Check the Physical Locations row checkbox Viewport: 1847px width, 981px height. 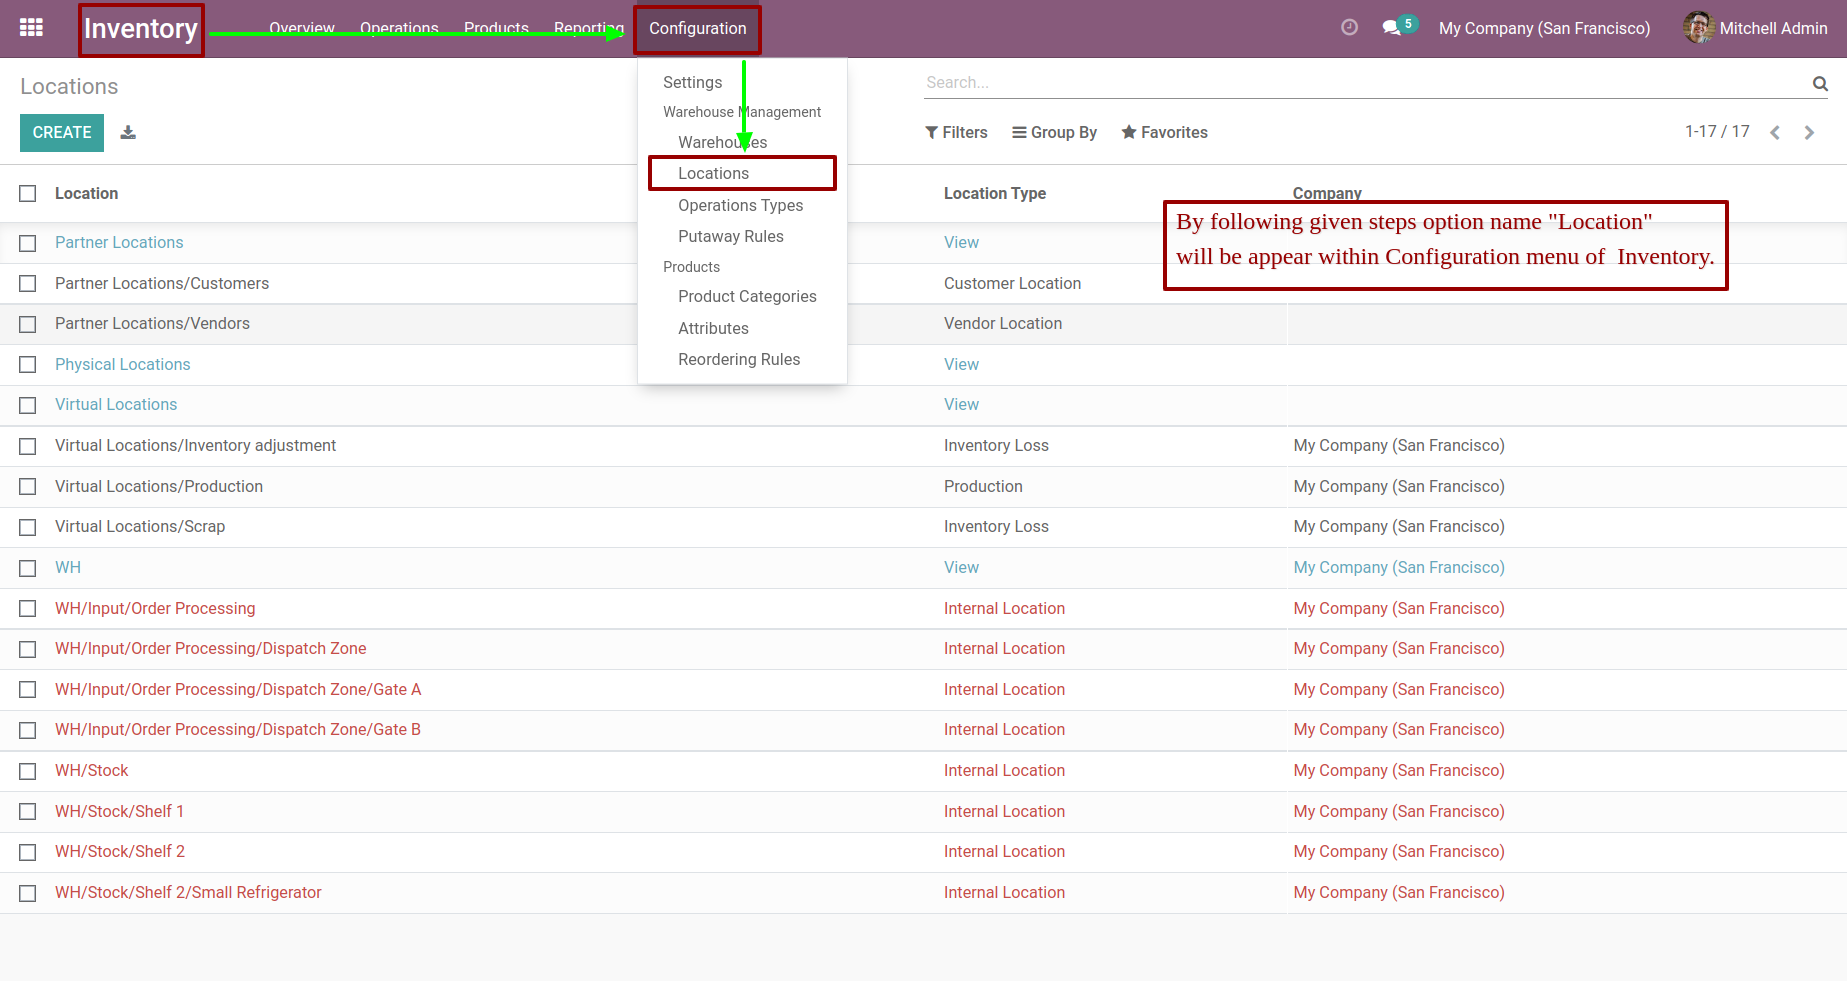click(x=28, y=365)
